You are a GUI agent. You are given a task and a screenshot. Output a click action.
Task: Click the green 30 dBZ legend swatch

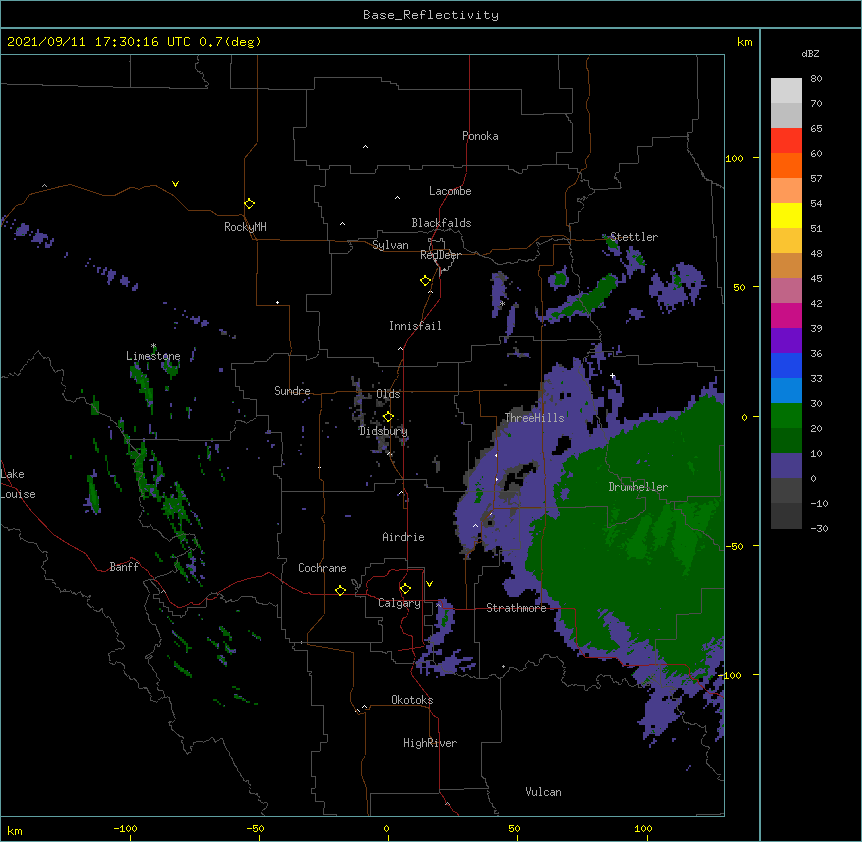tap(786, 416)
